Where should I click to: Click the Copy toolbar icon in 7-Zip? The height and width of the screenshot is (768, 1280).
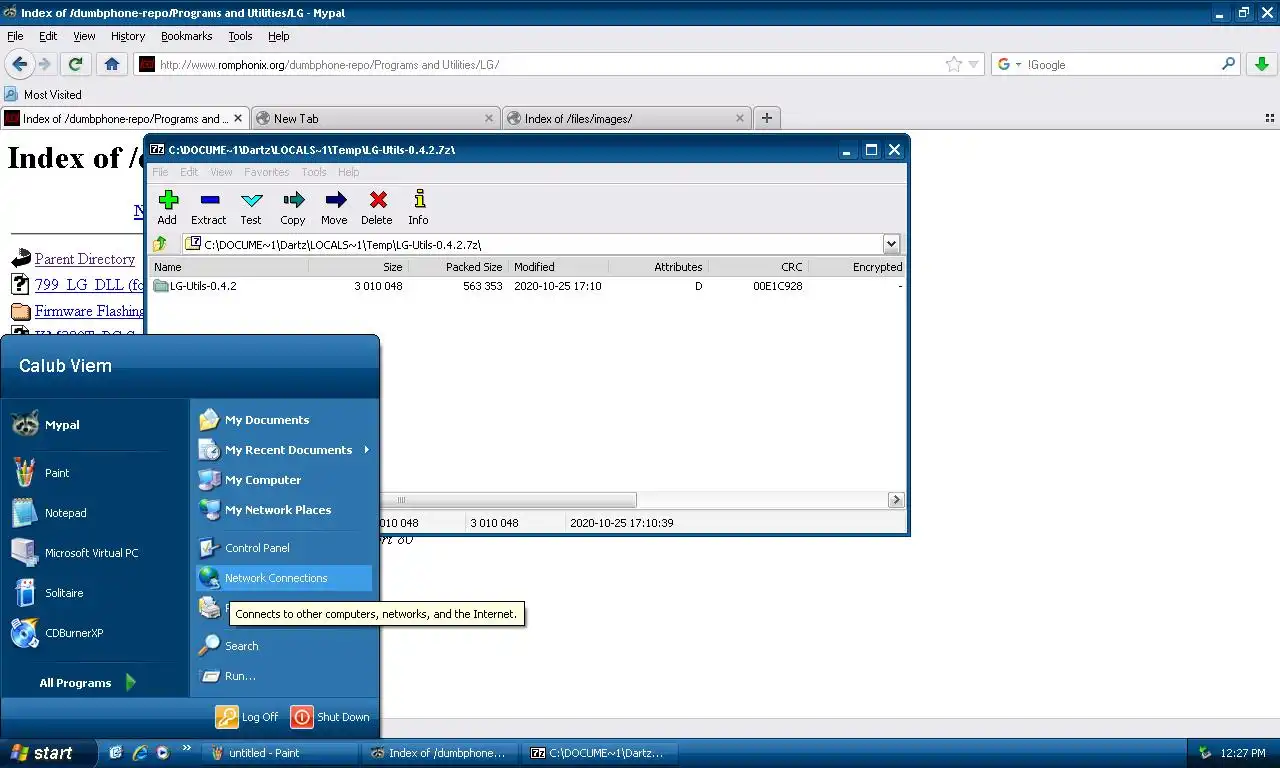click(293, 208)
